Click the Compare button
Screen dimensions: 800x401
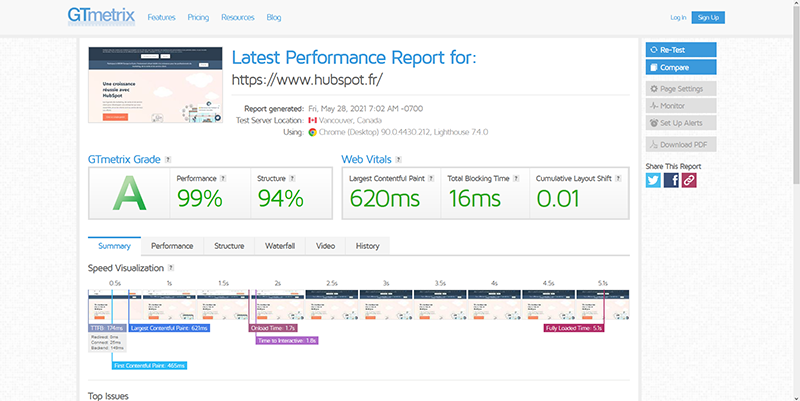(x=681, y=67)
